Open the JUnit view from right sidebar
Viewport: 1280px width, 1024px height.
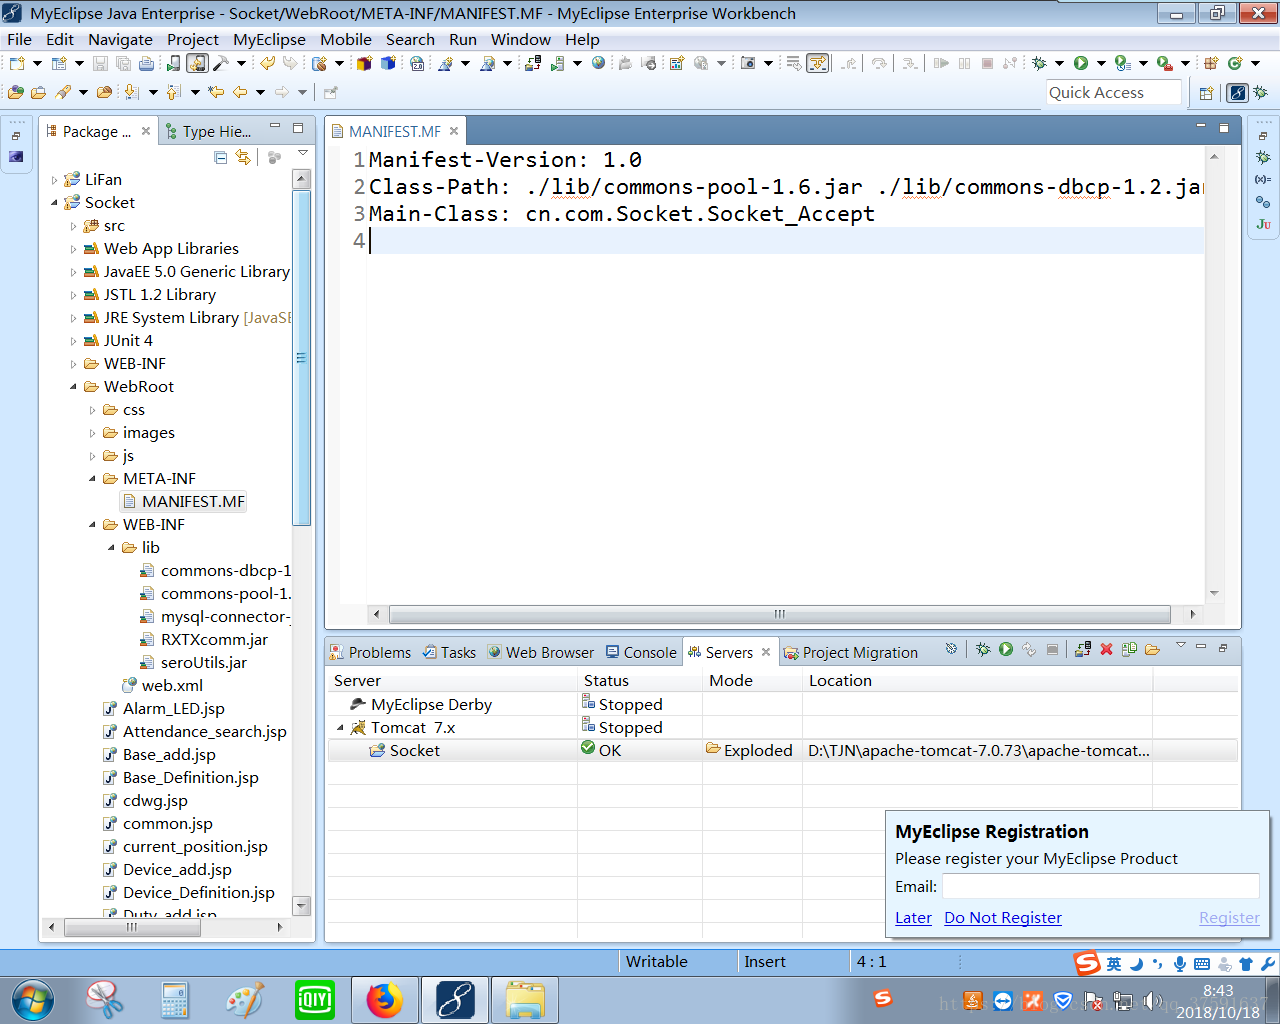click(x=1263, y=224)
